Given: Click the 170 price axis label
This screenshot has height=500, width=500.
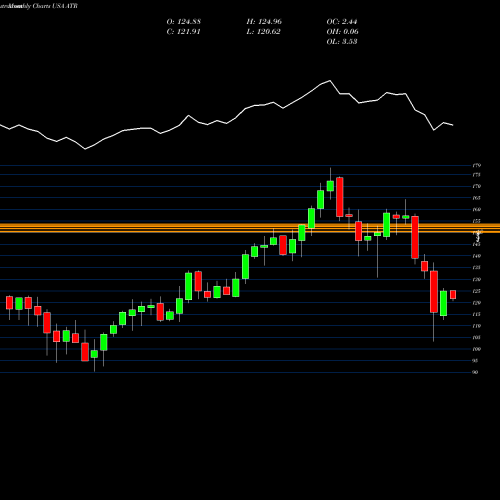Looking at the screenshot, I should pos(476,186).
